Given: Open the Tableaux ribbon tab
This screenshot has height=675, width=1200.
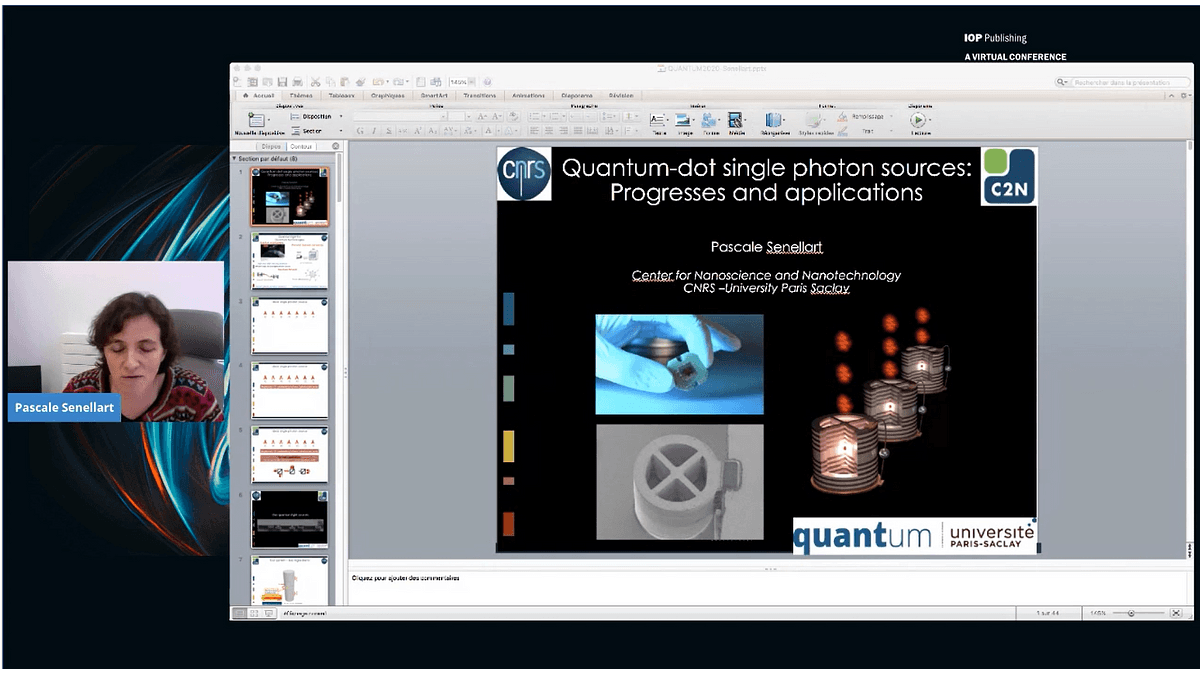Looking at the screenshot, I should coord(342,96).
